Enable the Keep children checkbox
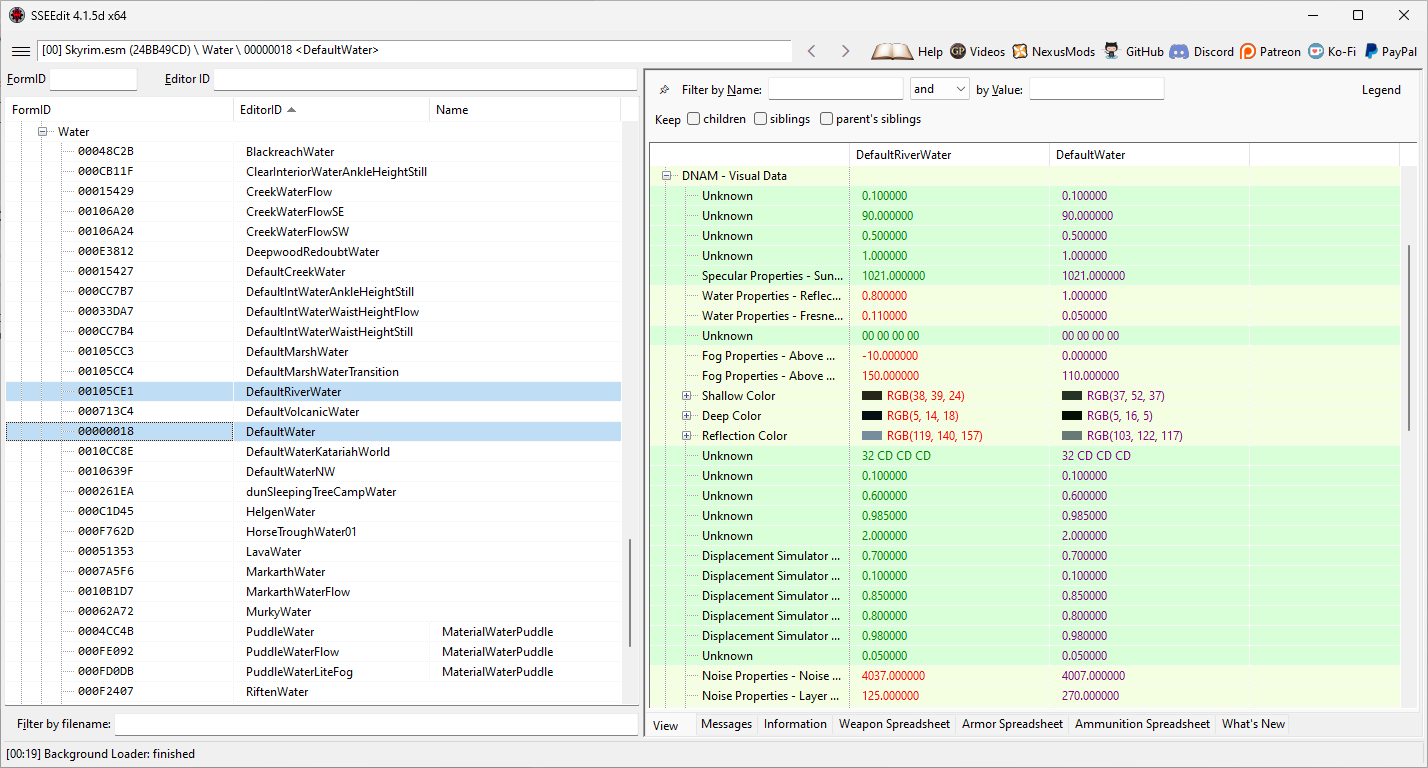The height and width of the screenshot is (768, 1428). [x=693, y=119]
